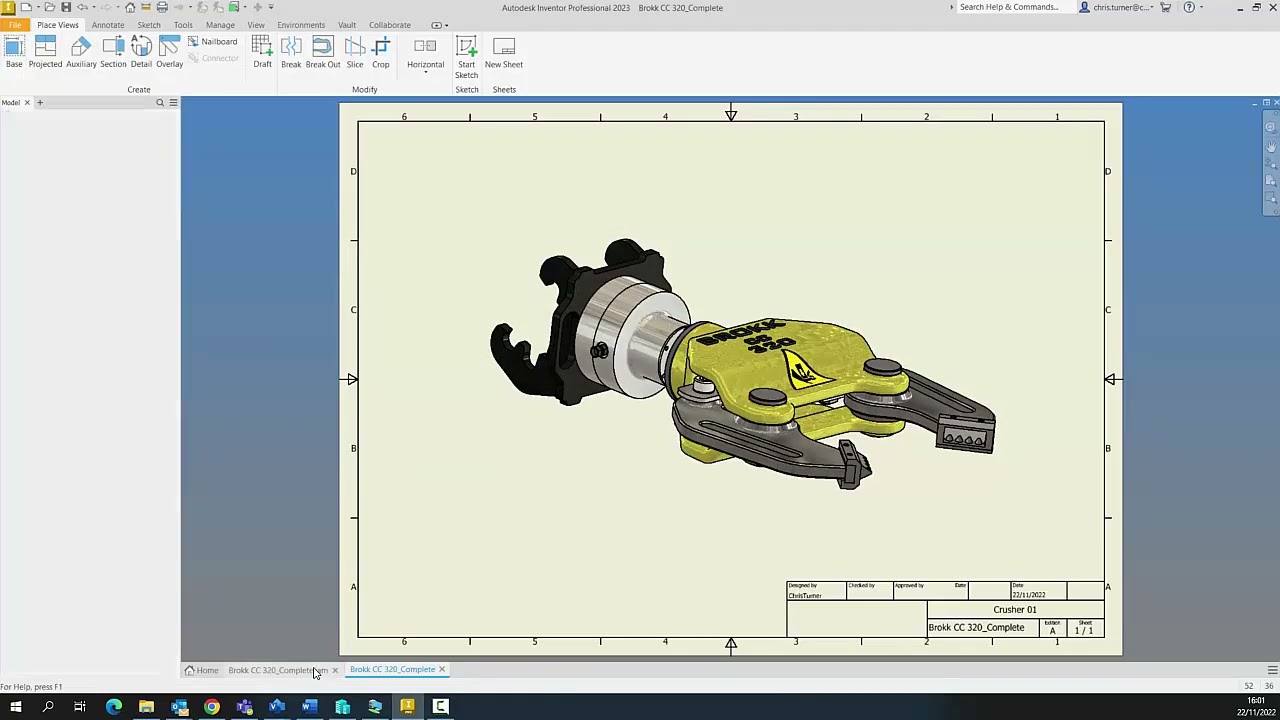This screenshot has width=1280, height=720.
Task: Choose the Auxiliary view tool
Action: click(81, 53)
